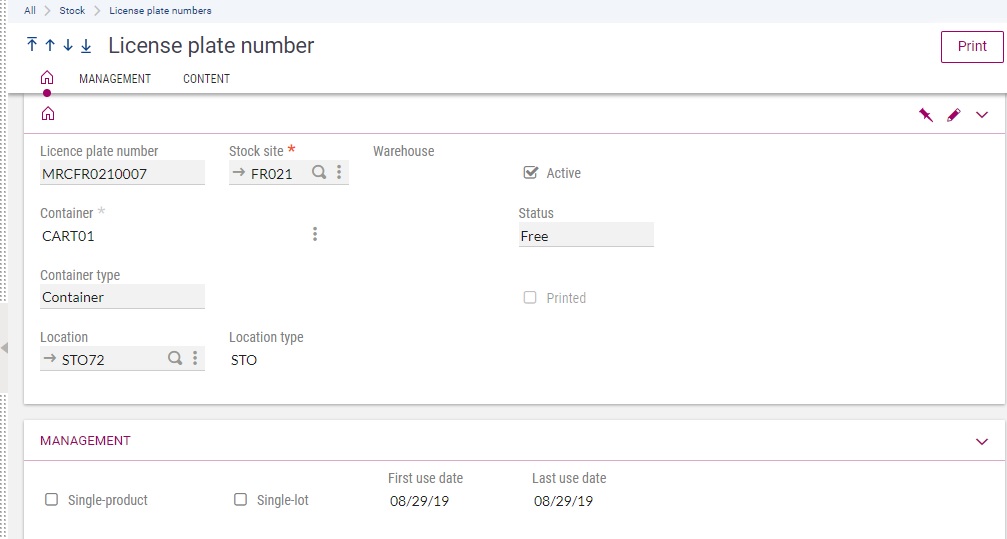Edit section using the pencil icon
The image size is (1007, 539).
coord(954,115)
